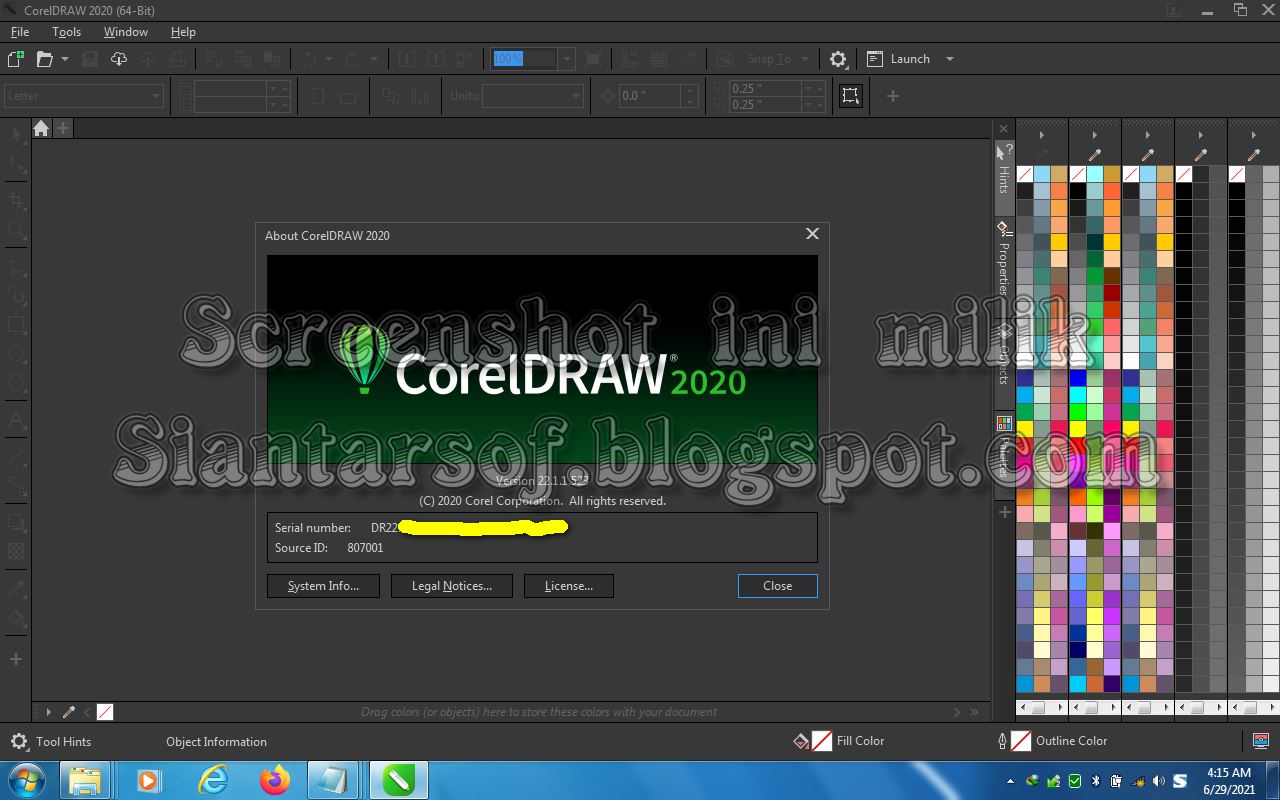Switch to the Palettes docker tab

click(x=1004, y=446)
